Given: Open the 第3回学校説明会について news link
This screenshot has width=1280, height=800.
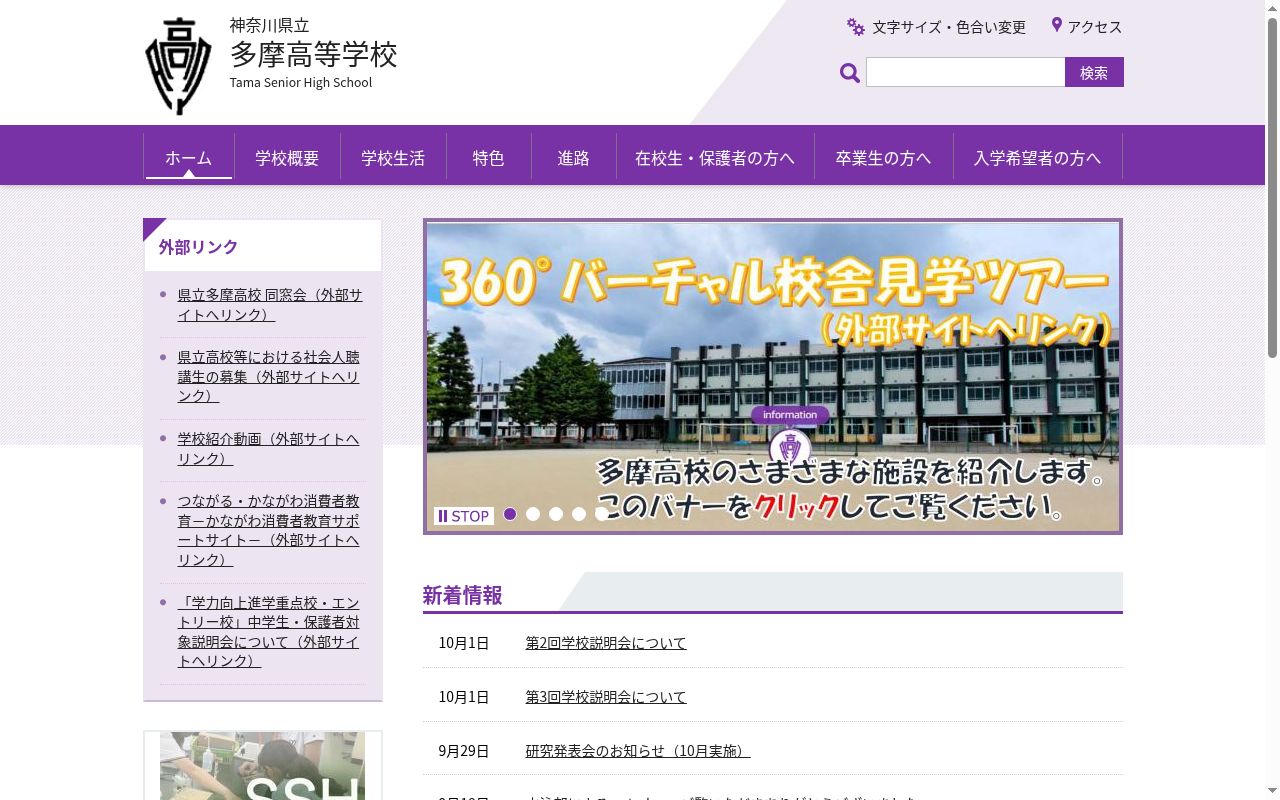Looking at the screenshot, I should pos(606,697).
